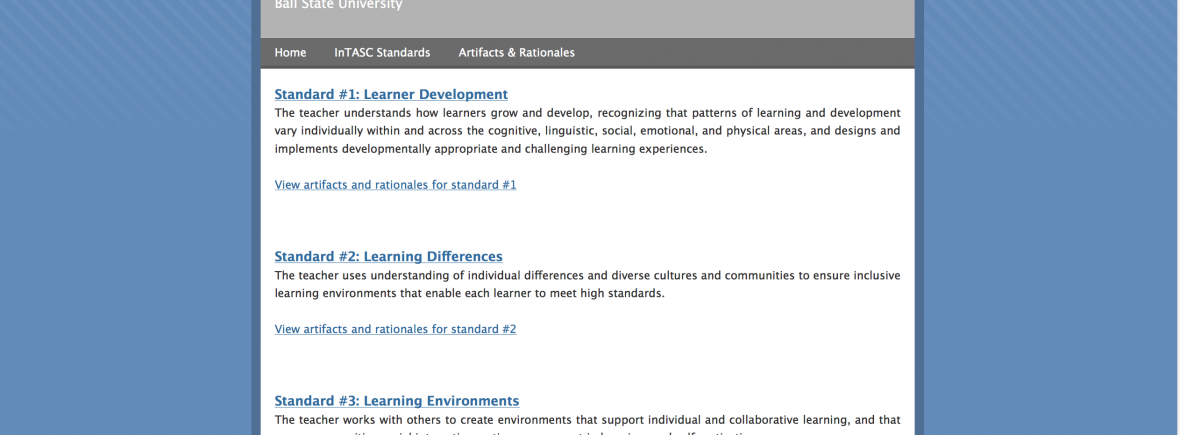View artifacts and rationales for standard #1

[395, 185]
